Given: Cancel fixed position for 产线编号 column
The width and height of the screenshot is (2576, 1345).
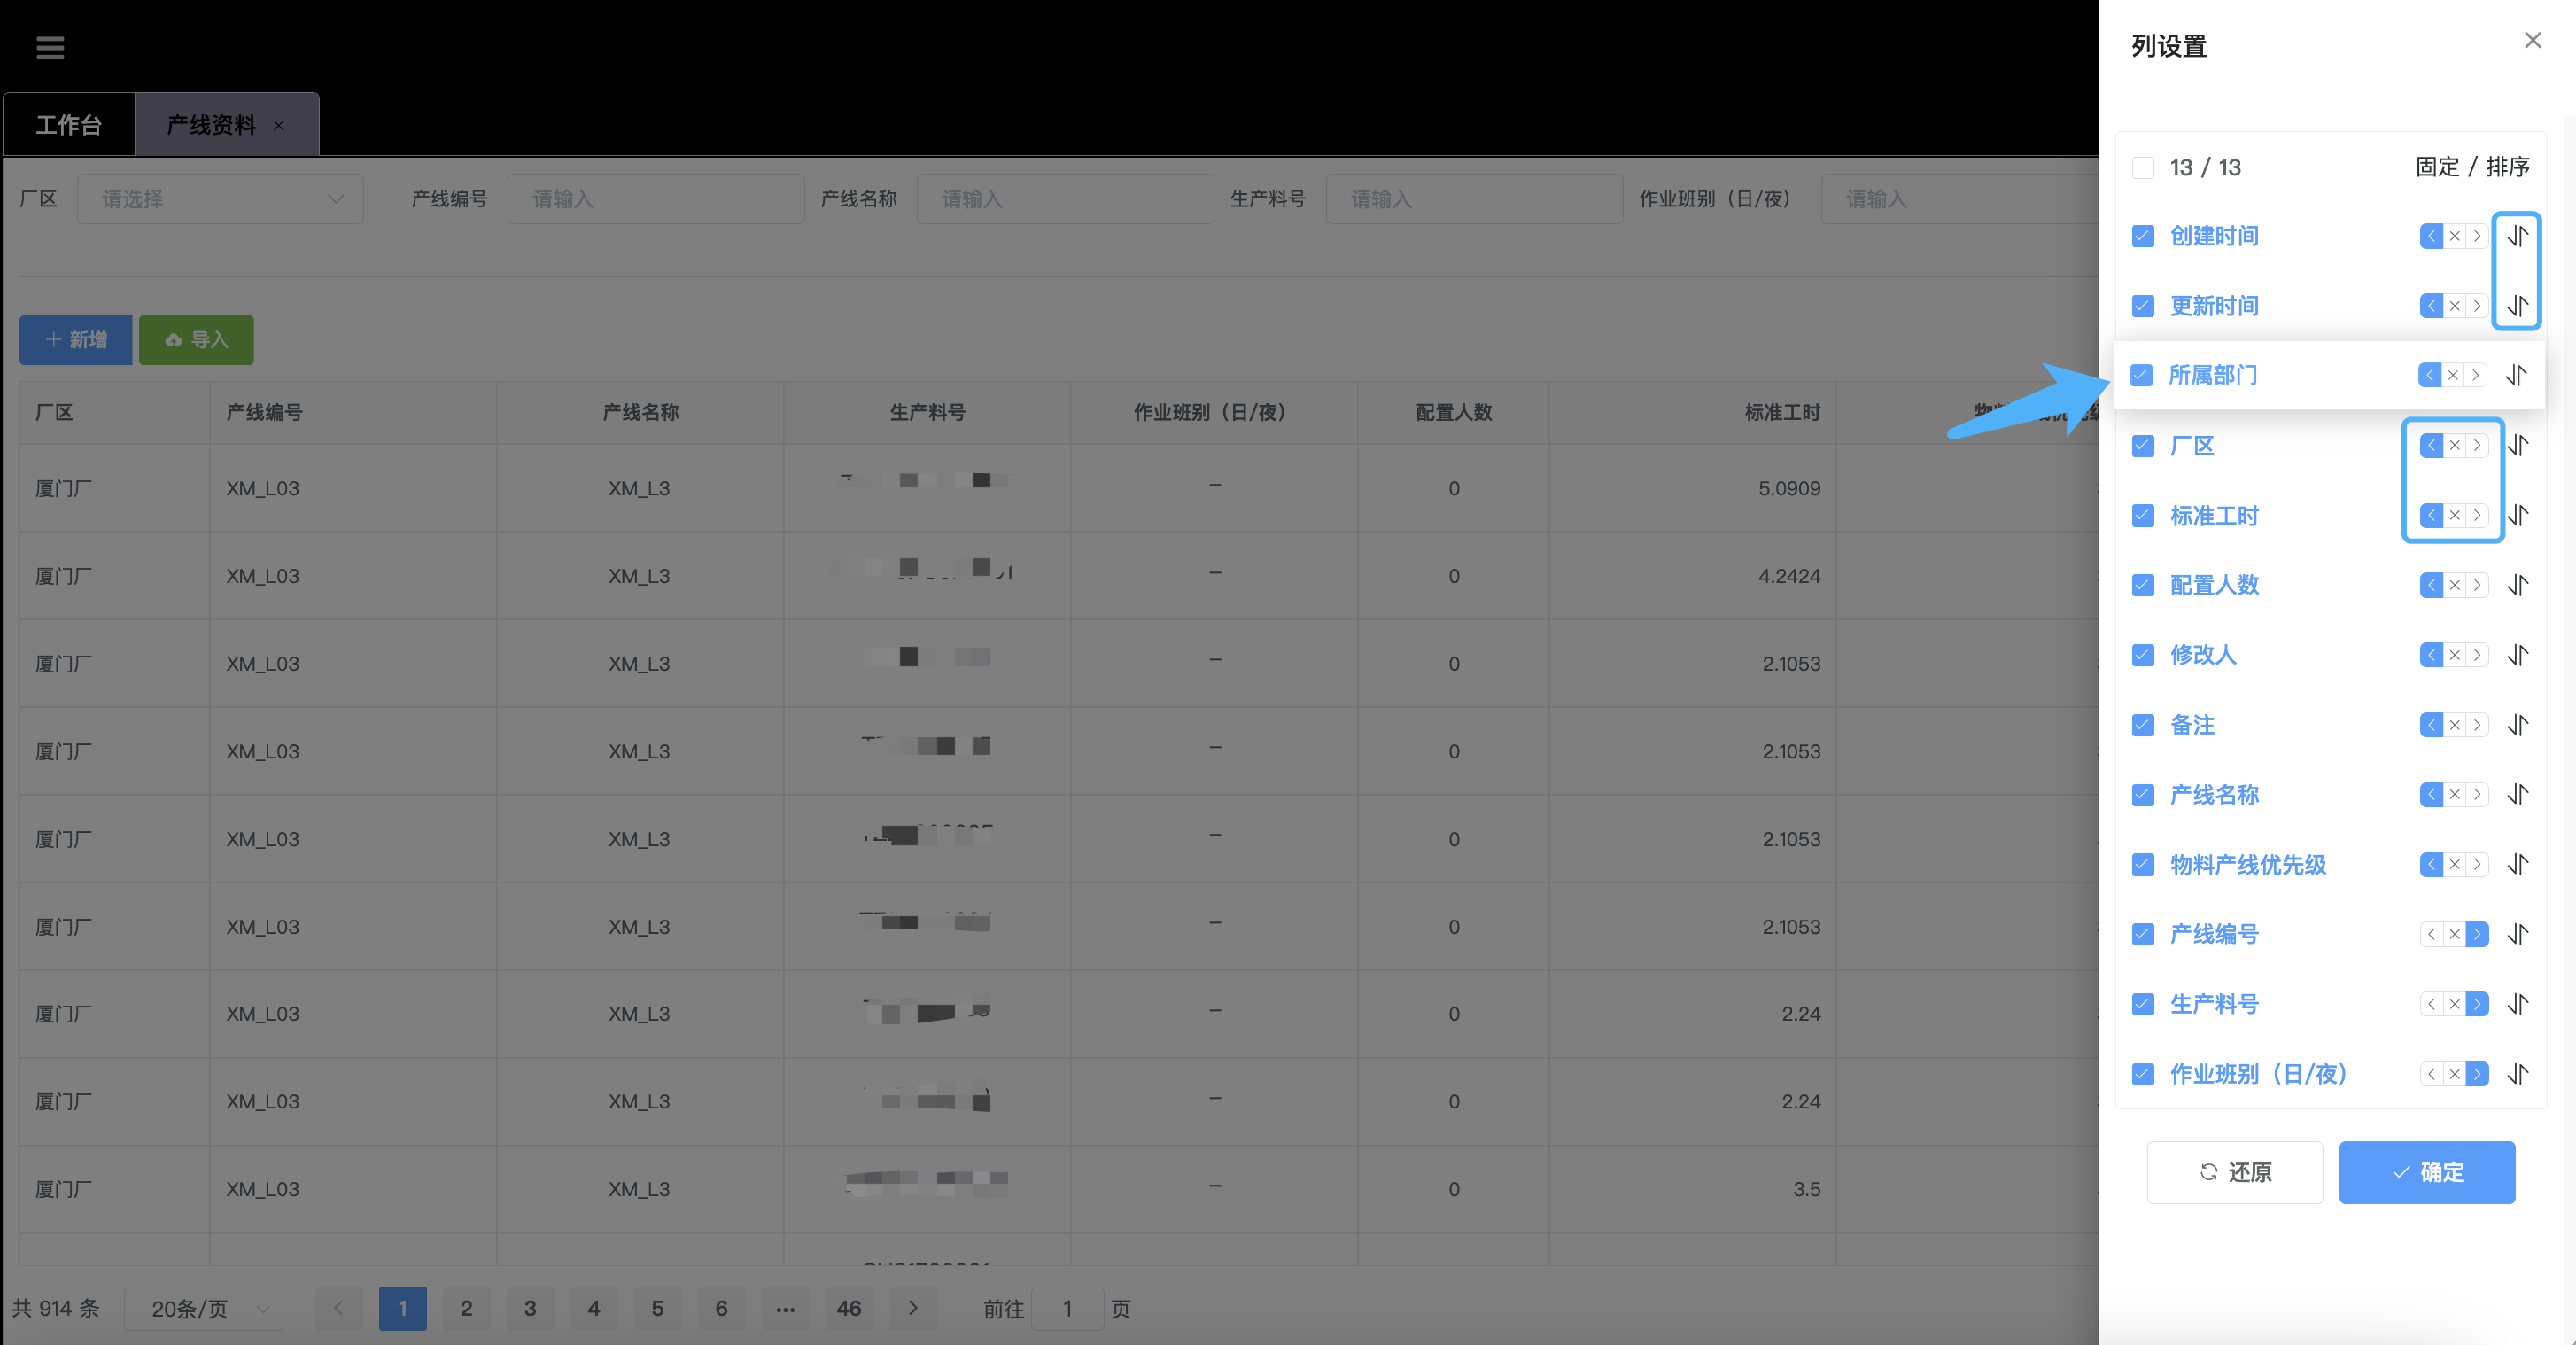Looking at the screenshot, I should (x=2454, y=934).
